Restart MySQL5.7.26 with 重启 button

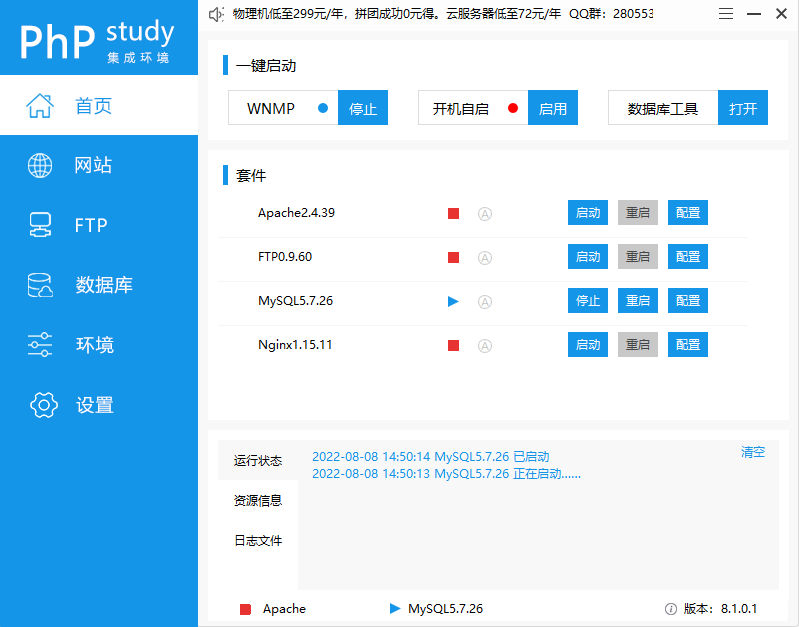[x=638, y=301]
